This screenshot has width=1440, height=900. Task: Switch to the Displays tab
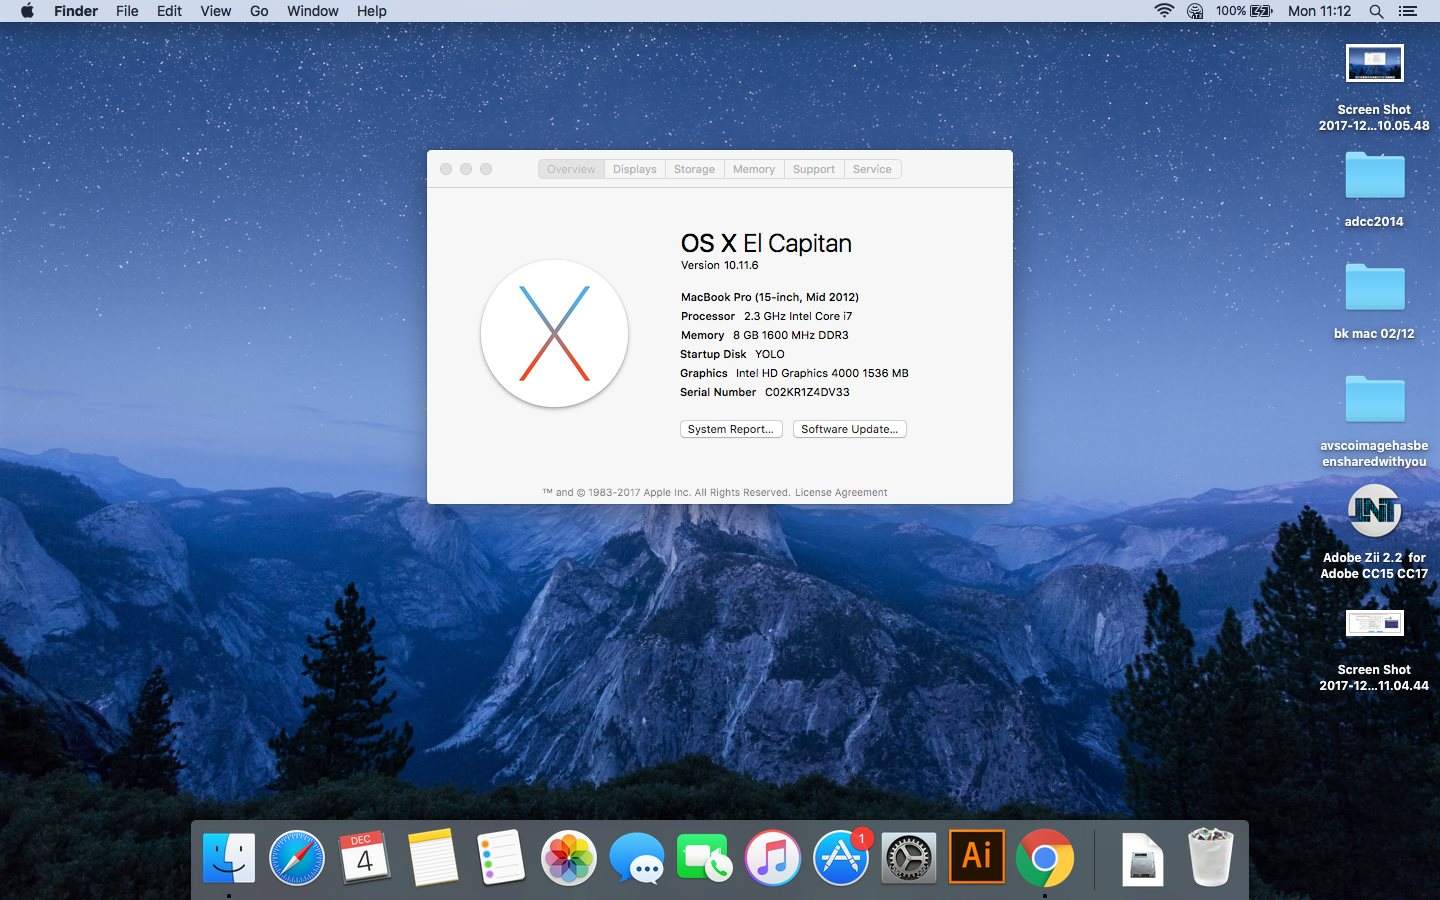coord(635,169)
